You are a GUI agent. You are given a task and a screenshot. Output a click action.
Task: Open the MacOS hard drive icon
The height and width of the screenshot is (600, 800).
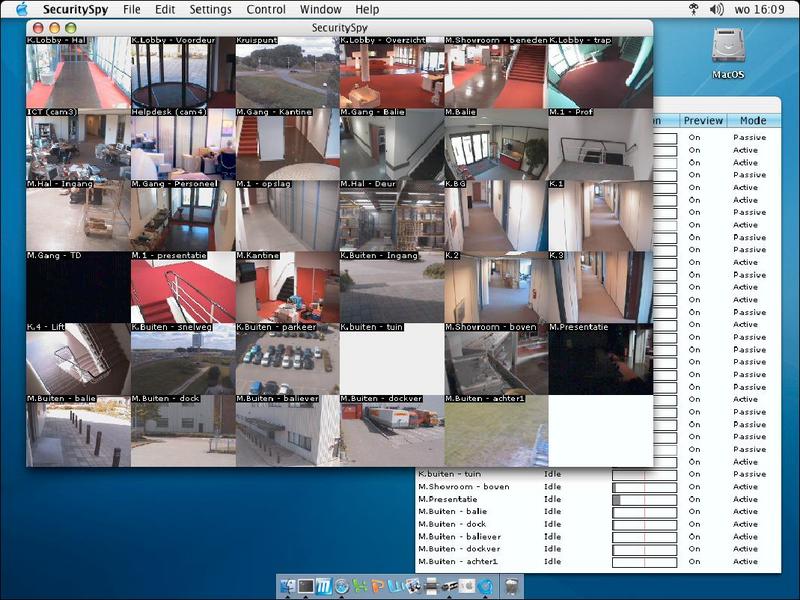pos(727,48)
